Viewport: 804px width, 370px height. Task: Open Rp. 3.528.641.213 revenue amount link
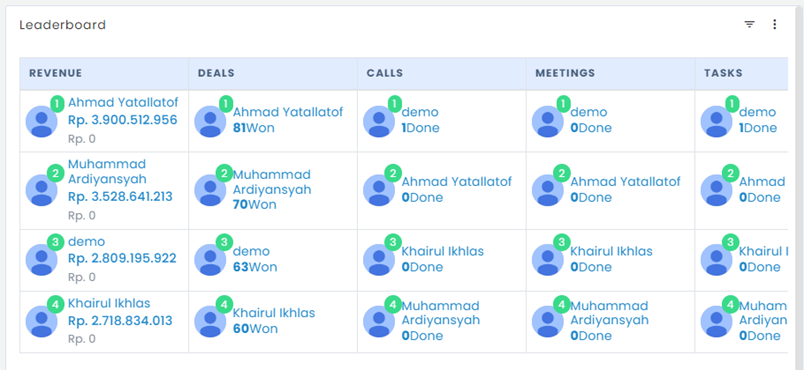coord(120,197)
